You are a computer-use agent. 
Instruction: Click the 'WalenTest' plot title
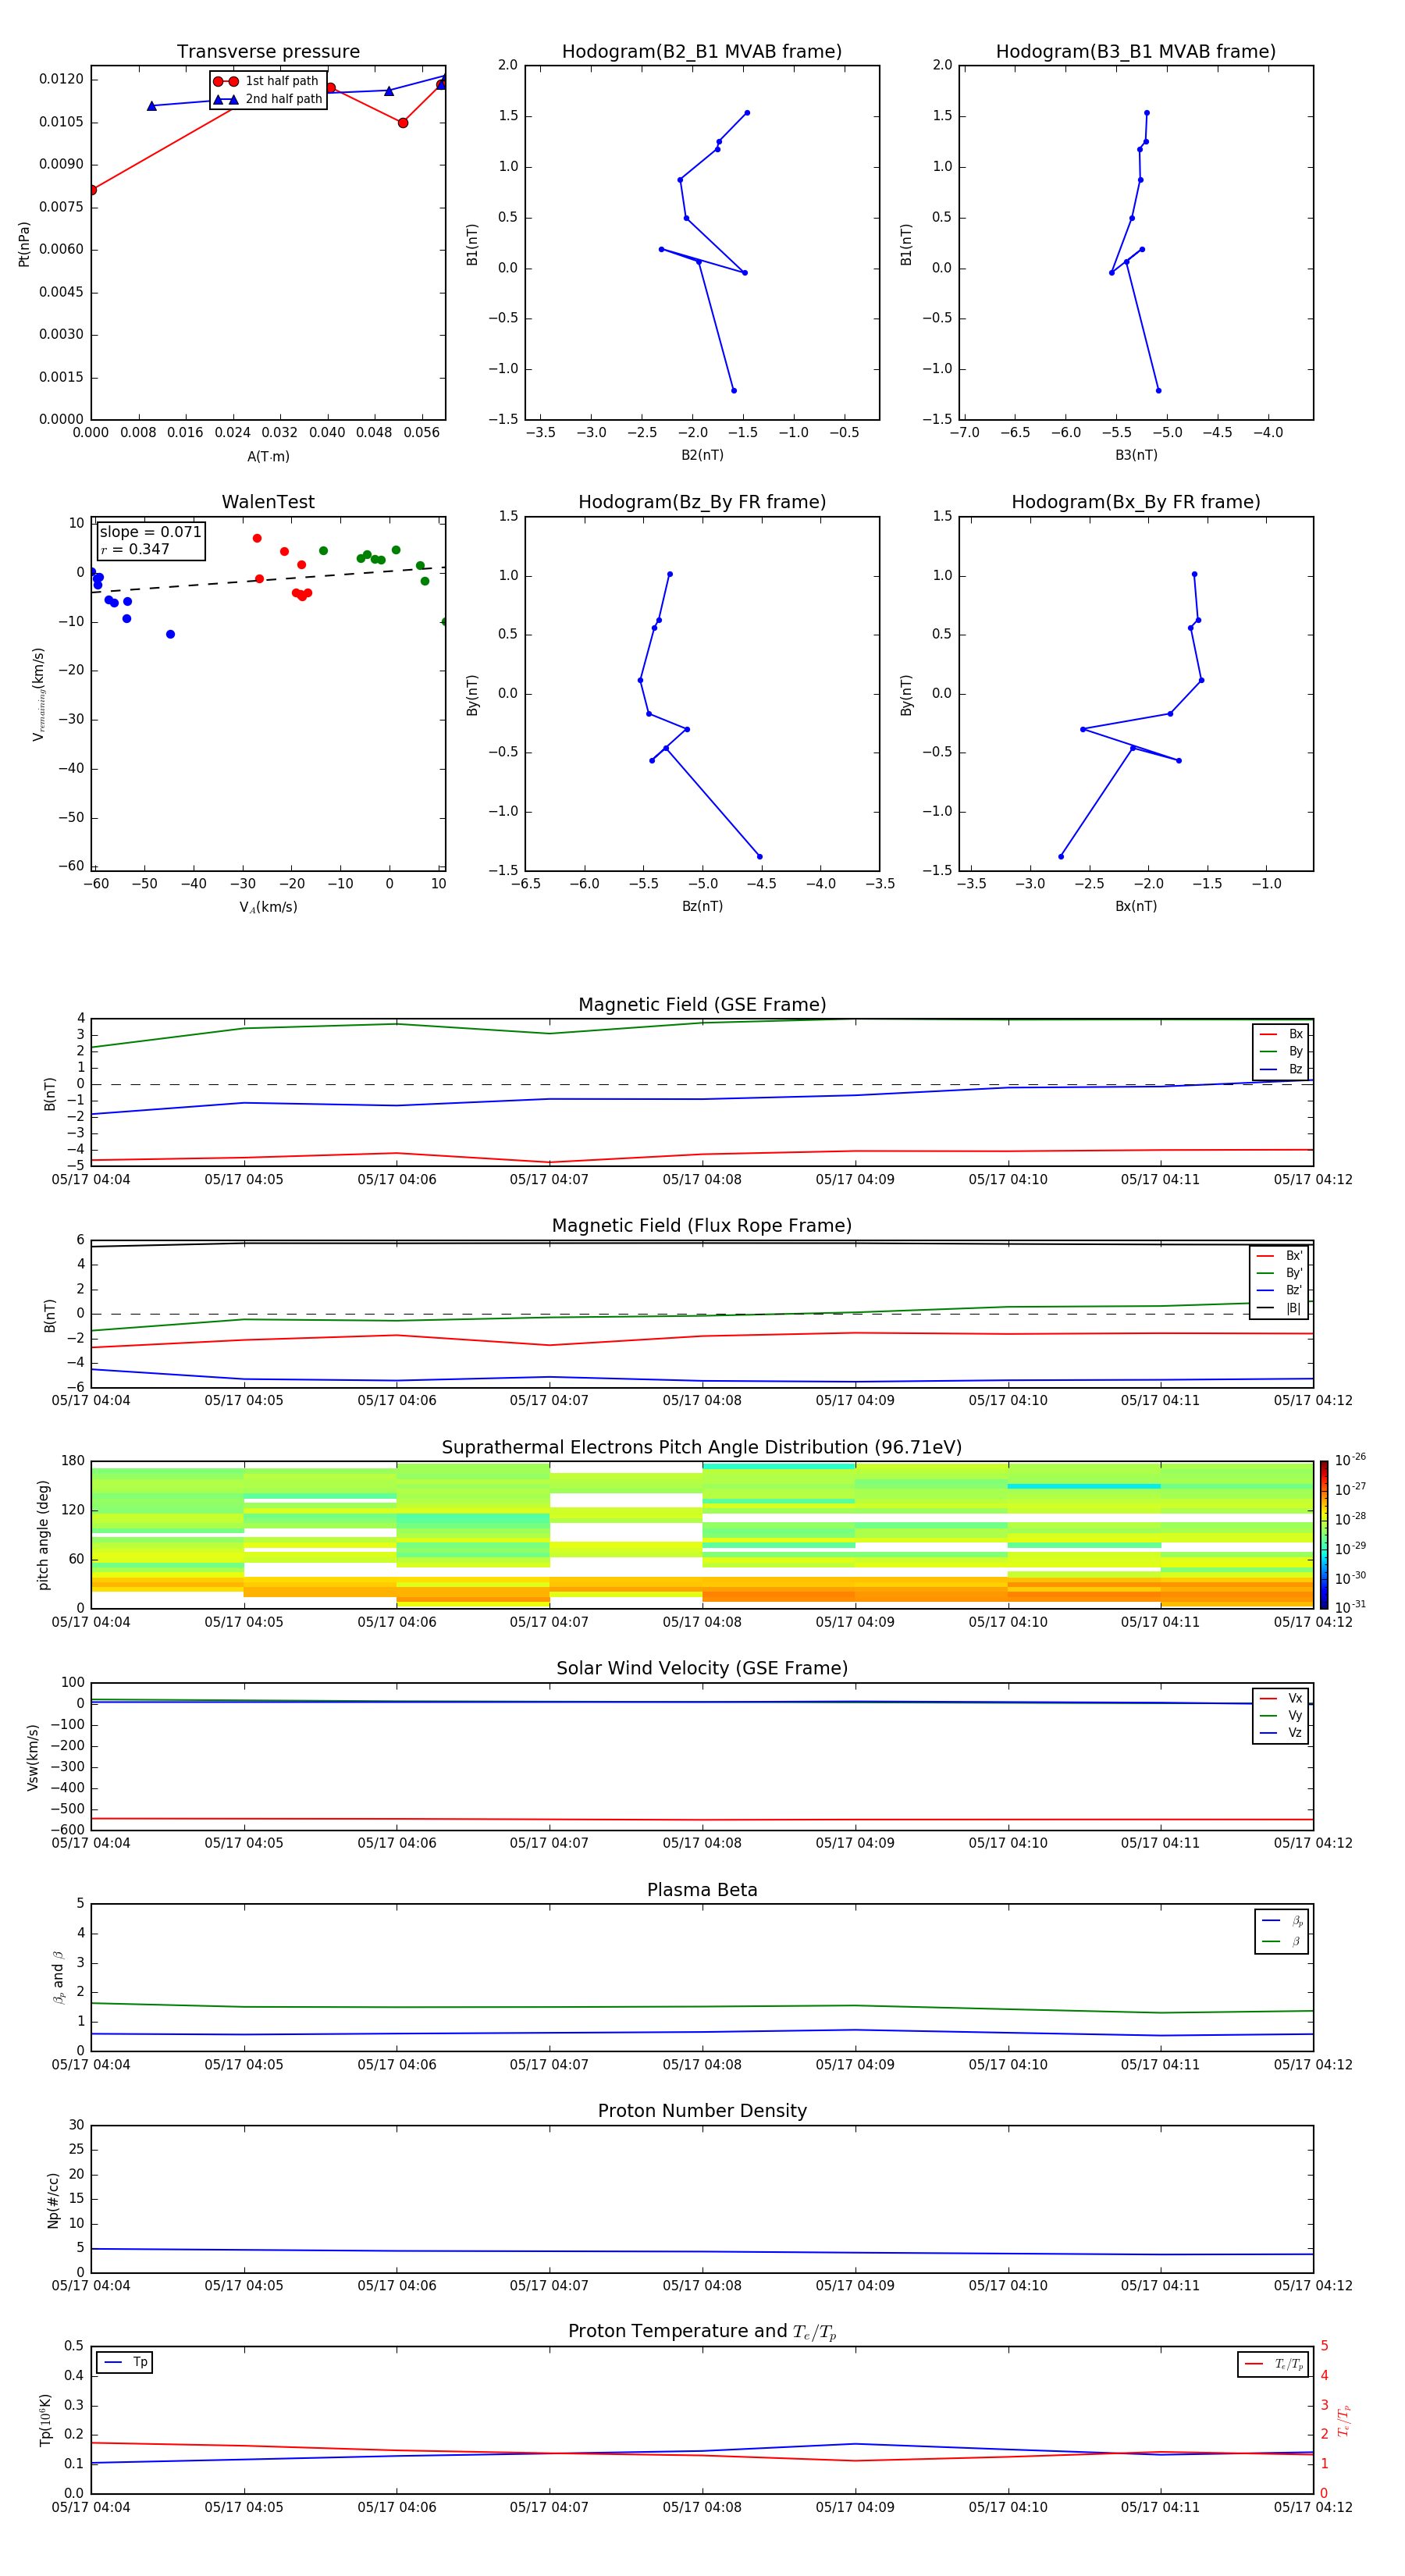pyautogui.click(x=268, y=502)
